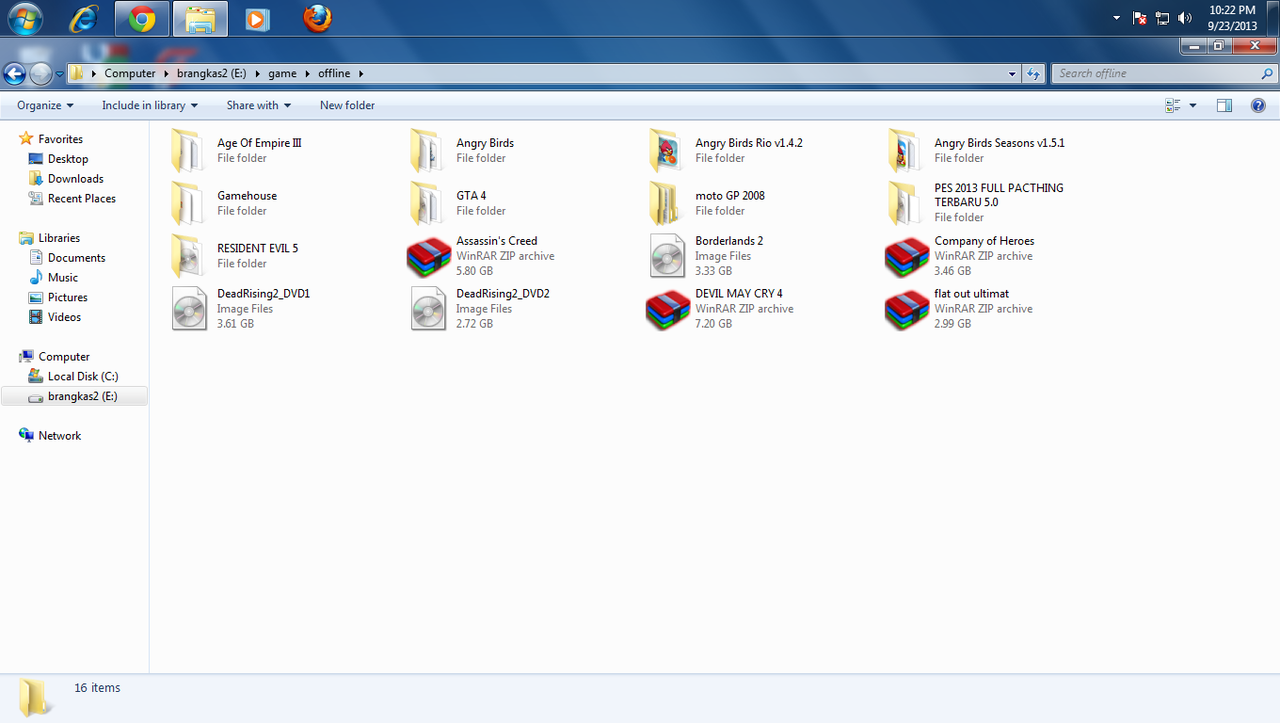Open the Angry Birds folder icon

427,151
